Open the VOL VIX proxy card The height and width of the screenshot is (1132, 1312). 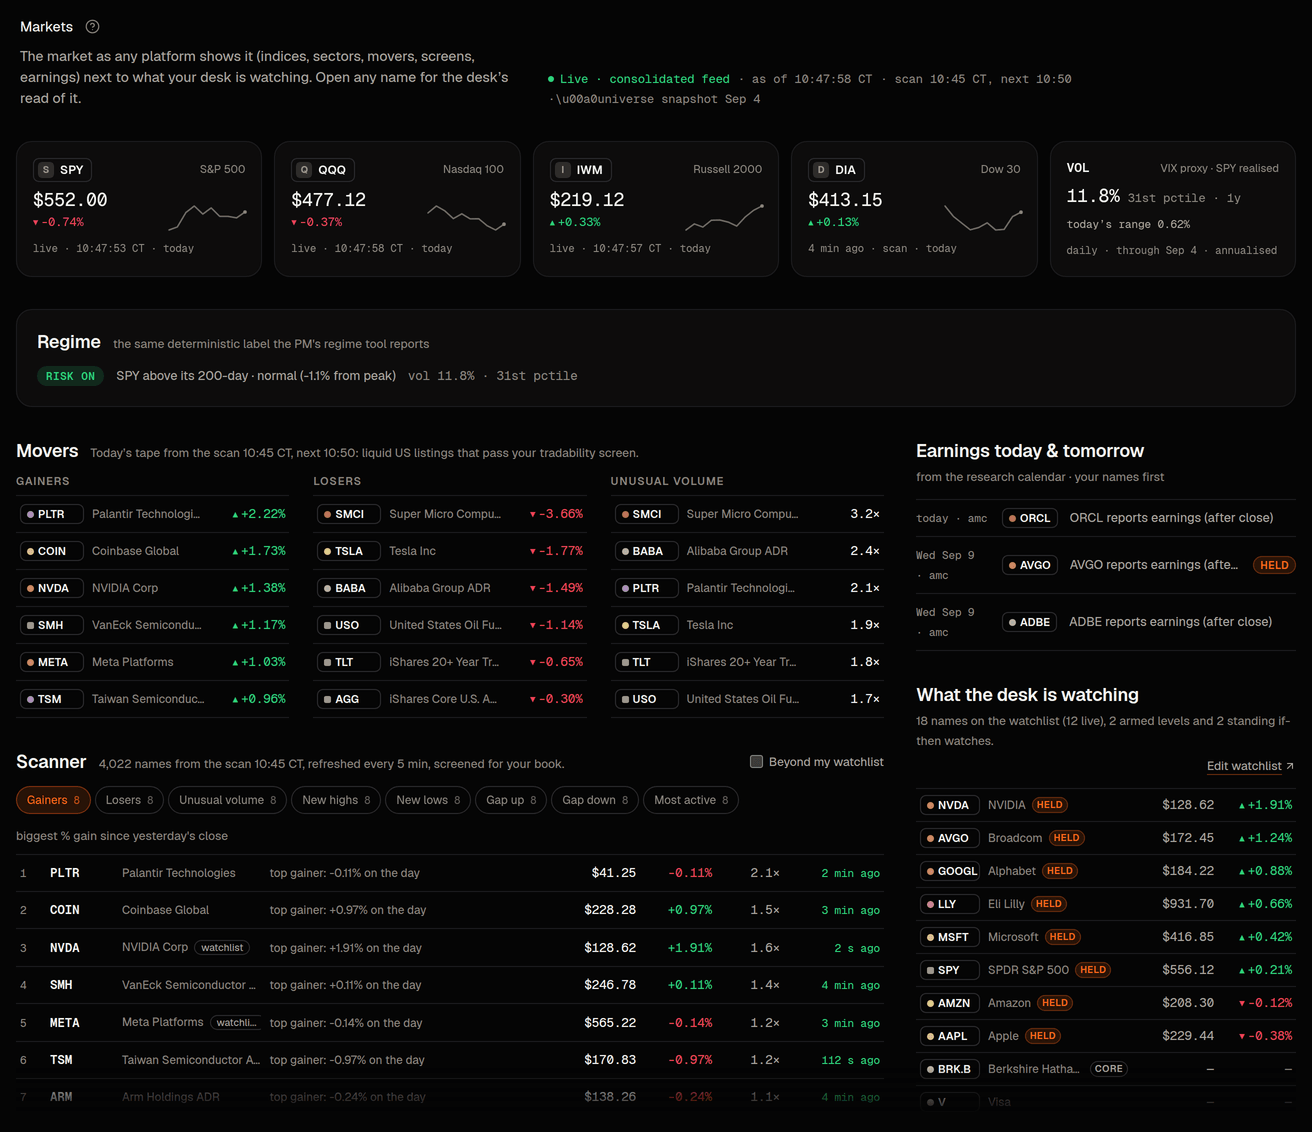tap(1172, 209)
